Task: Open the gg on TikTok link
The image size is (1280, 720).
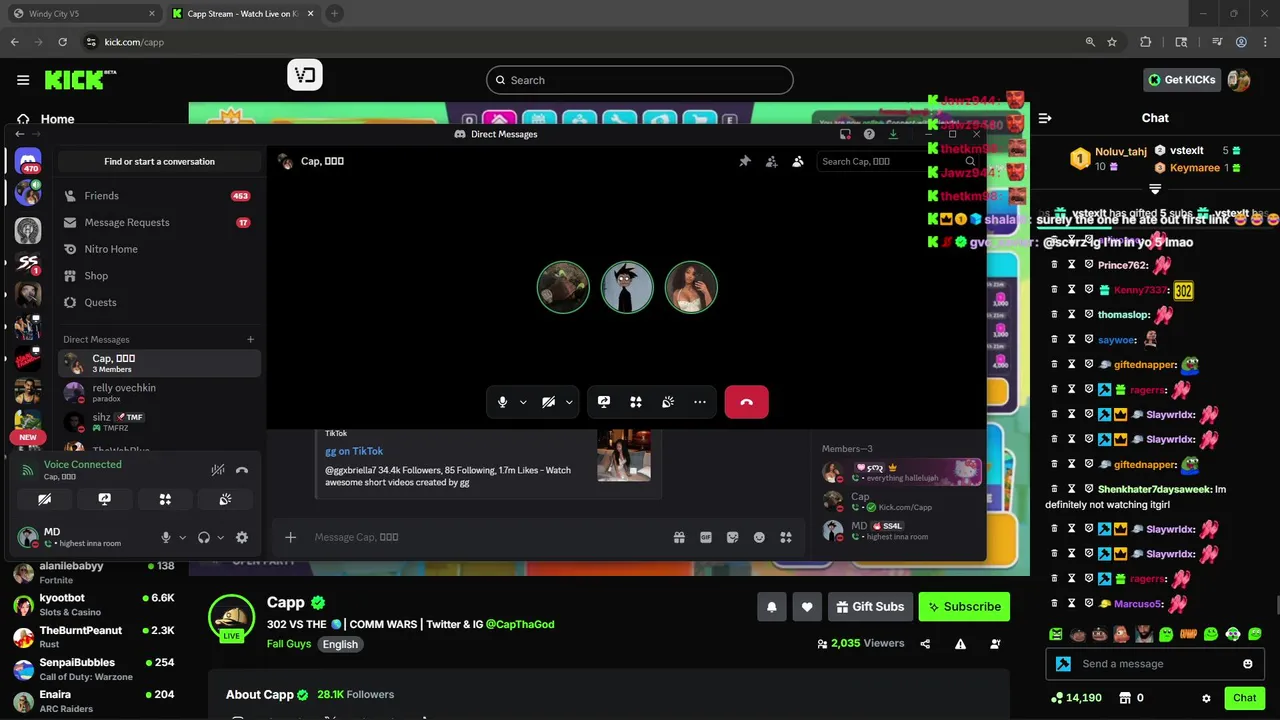Action: coord(354,451)
